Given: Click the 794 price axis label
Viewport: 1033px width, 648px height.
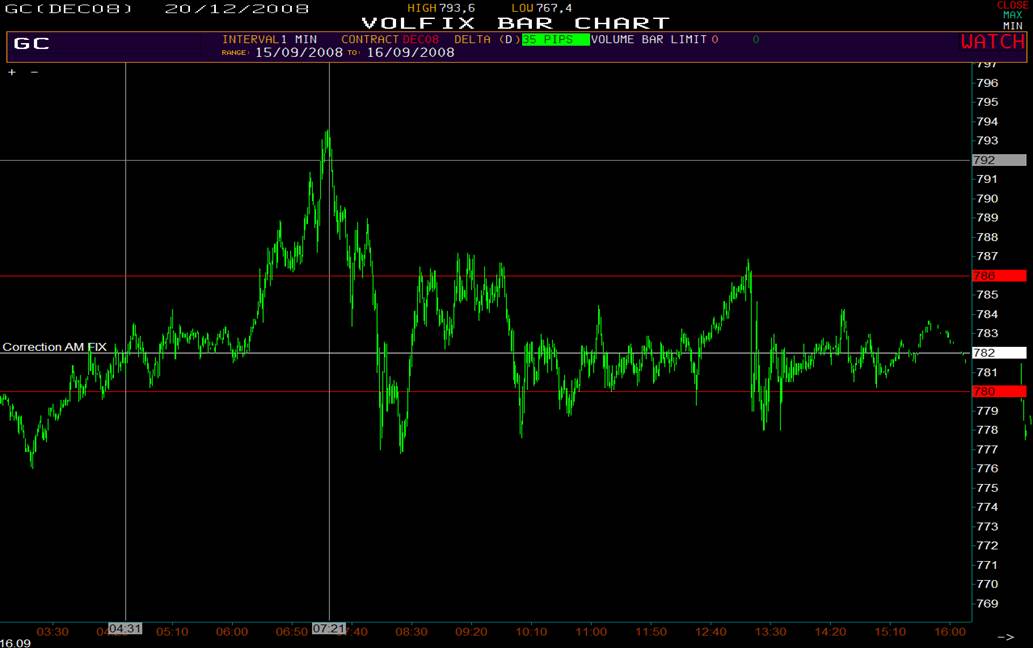Looking at the screenshot, I should pyautogui.click(x=988, y=122).
